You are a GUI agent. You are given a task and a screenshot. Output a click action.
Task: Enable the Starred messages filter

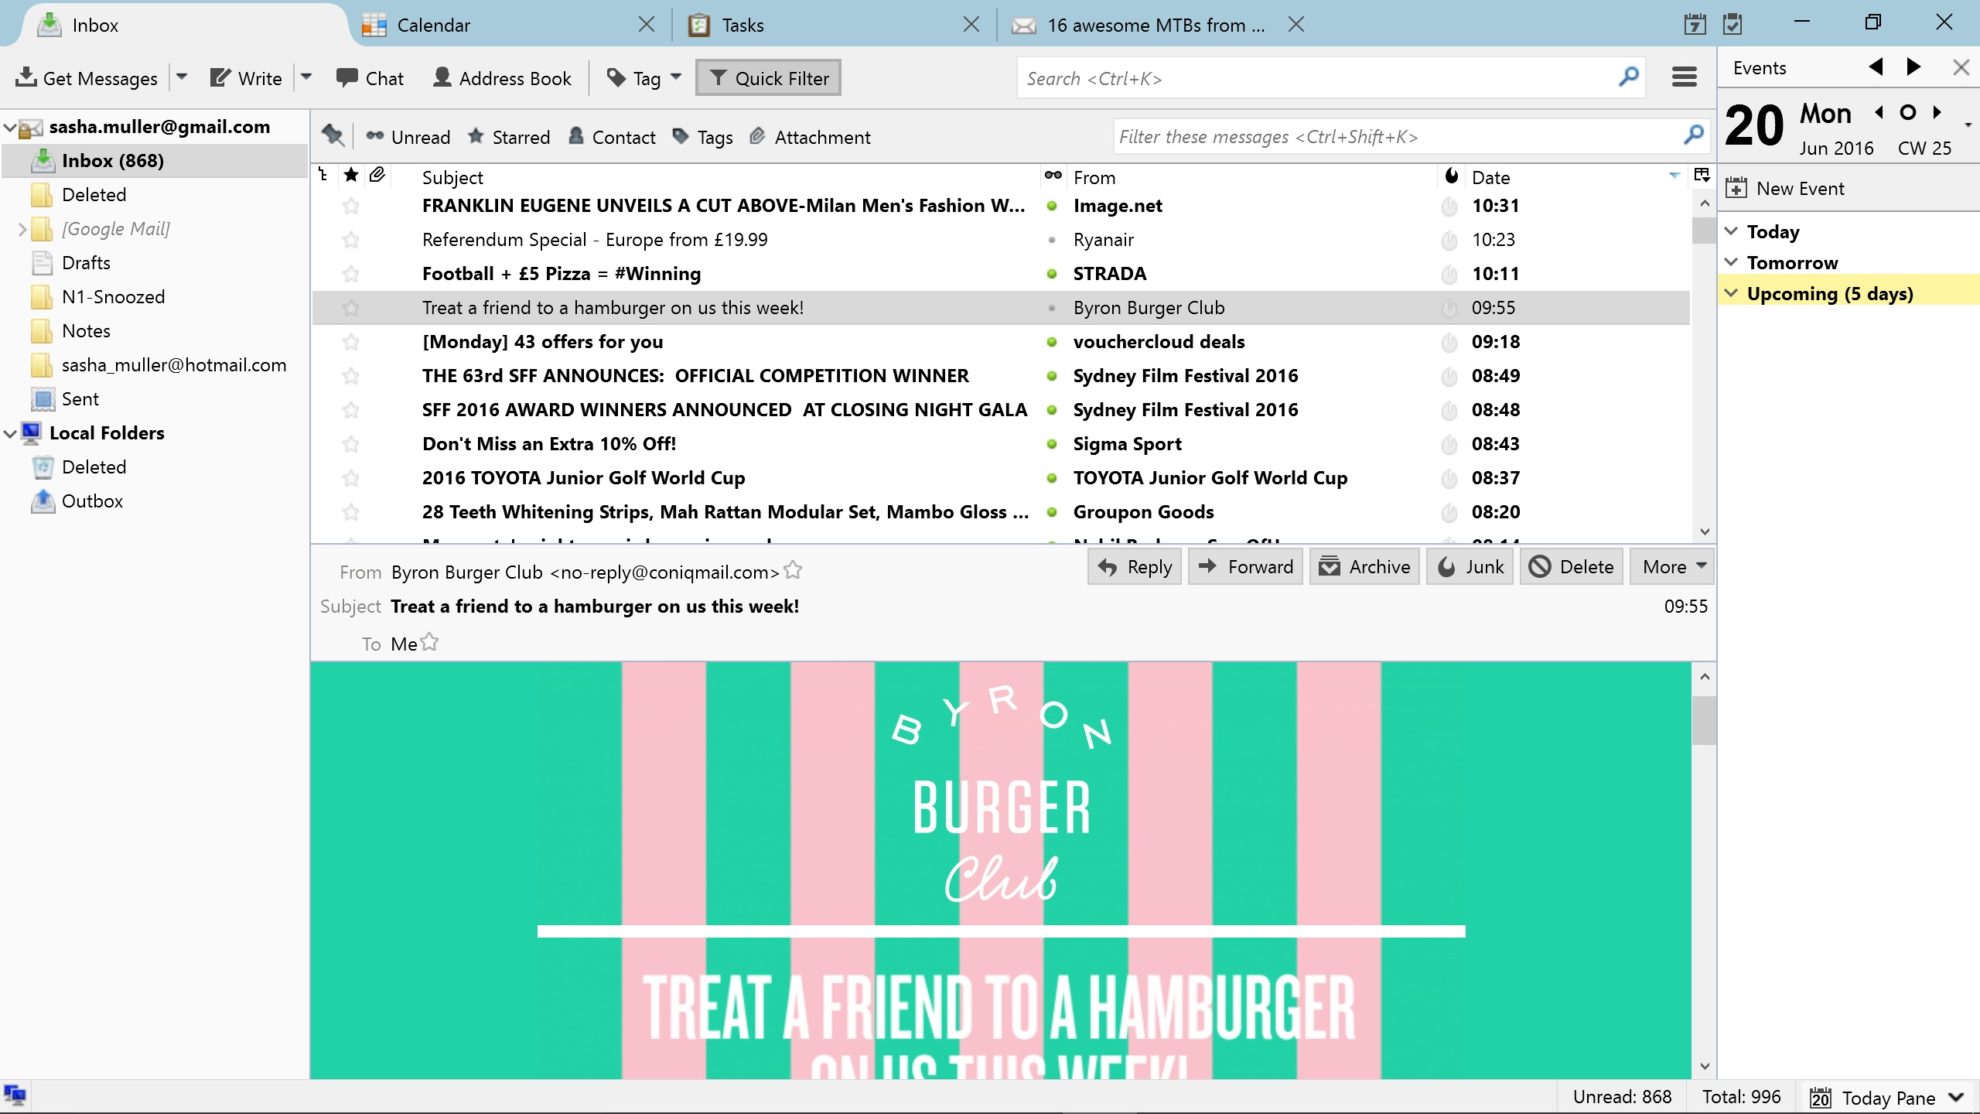509,137
